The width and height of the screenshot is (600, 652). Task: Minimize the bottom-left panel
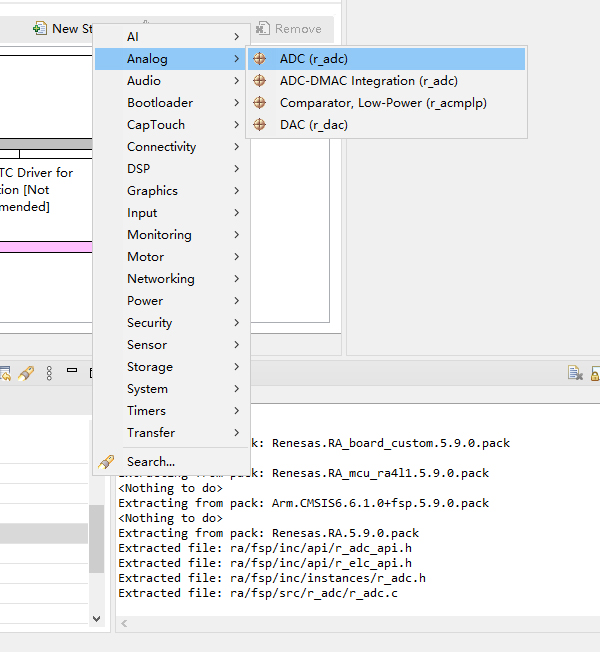click(x=72, y=370)
